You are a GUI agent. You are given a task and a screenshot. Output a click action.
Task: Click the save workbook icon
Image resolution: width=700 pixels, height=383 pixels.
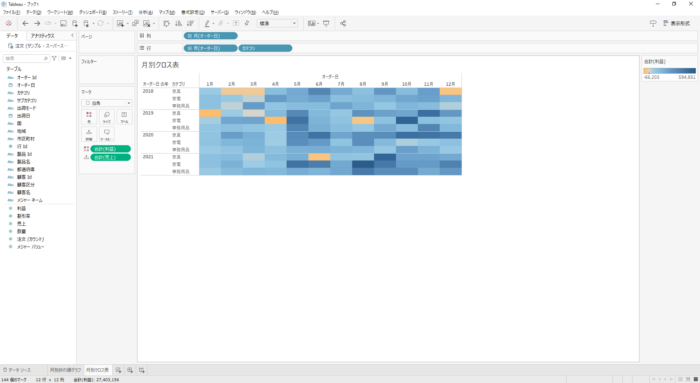pyautogui.click(x=63, y=23)
